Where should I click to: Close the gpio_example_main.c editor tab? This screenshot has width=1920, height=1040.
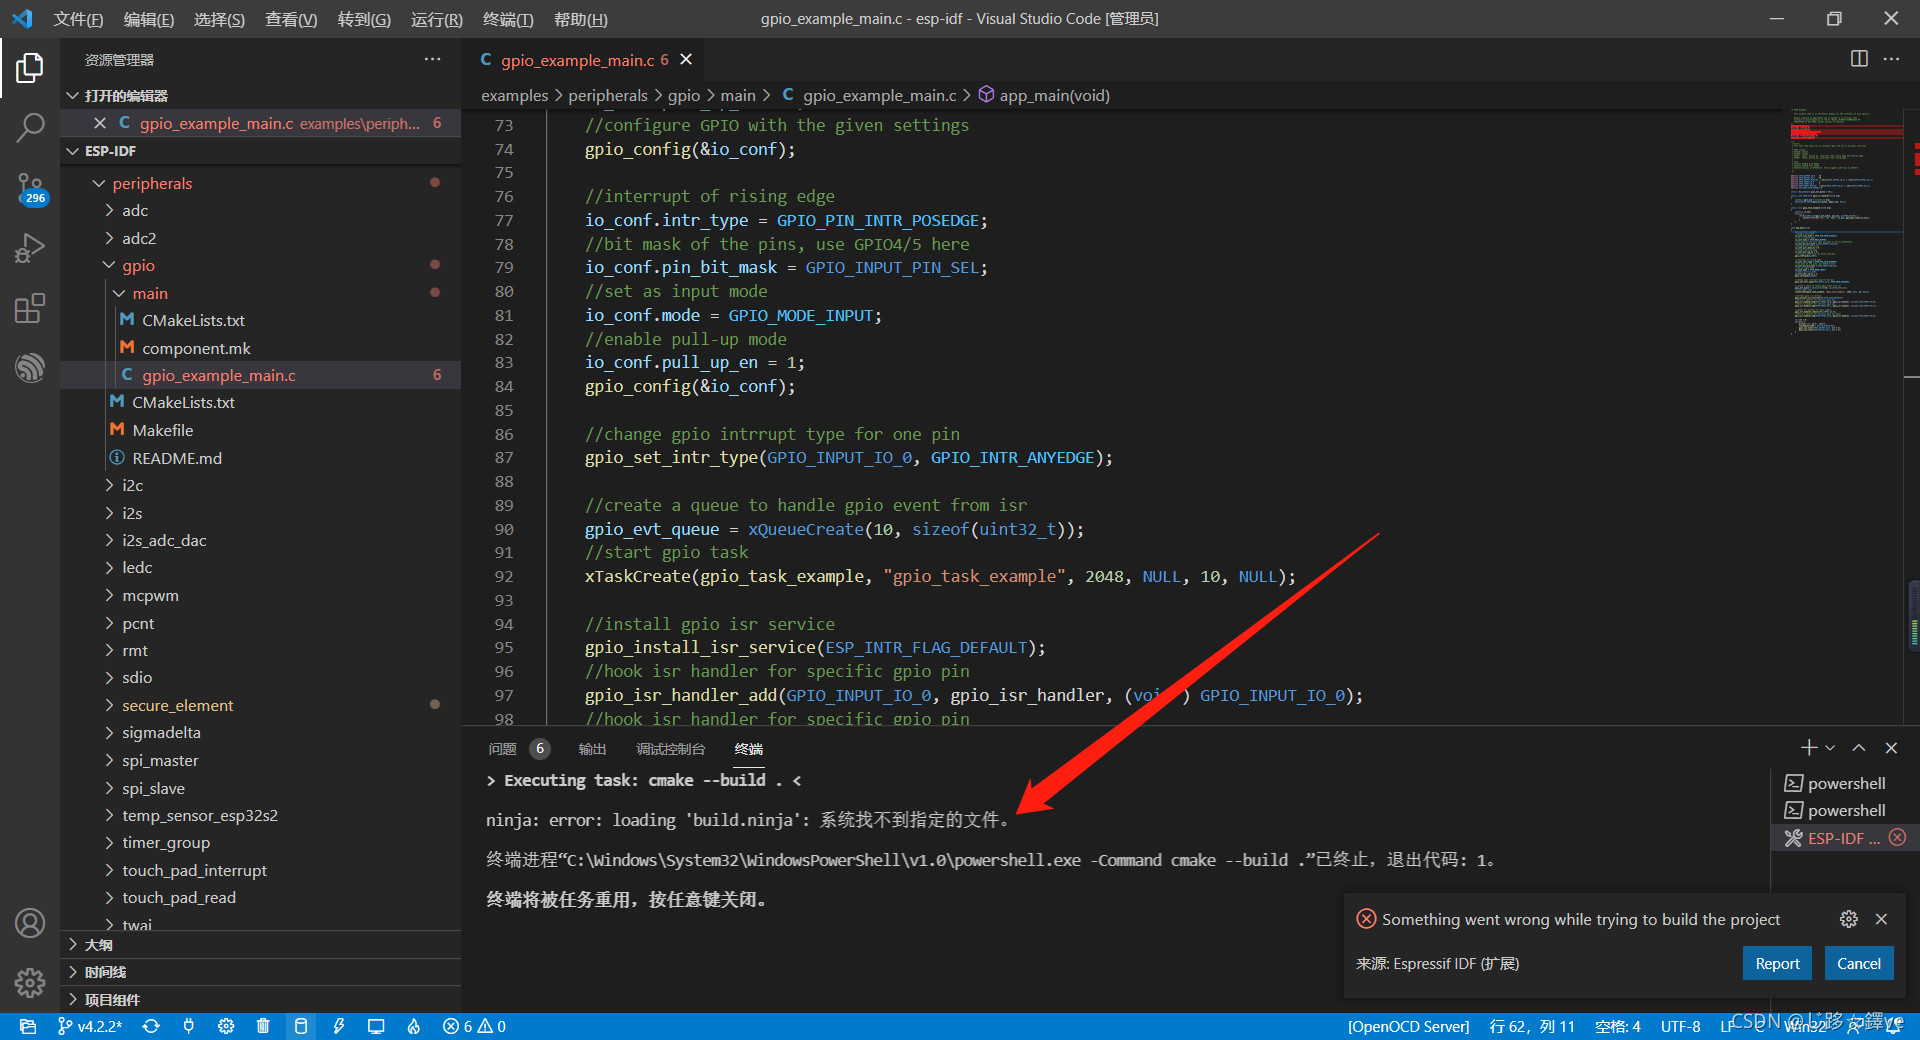[x=686, y=60]
